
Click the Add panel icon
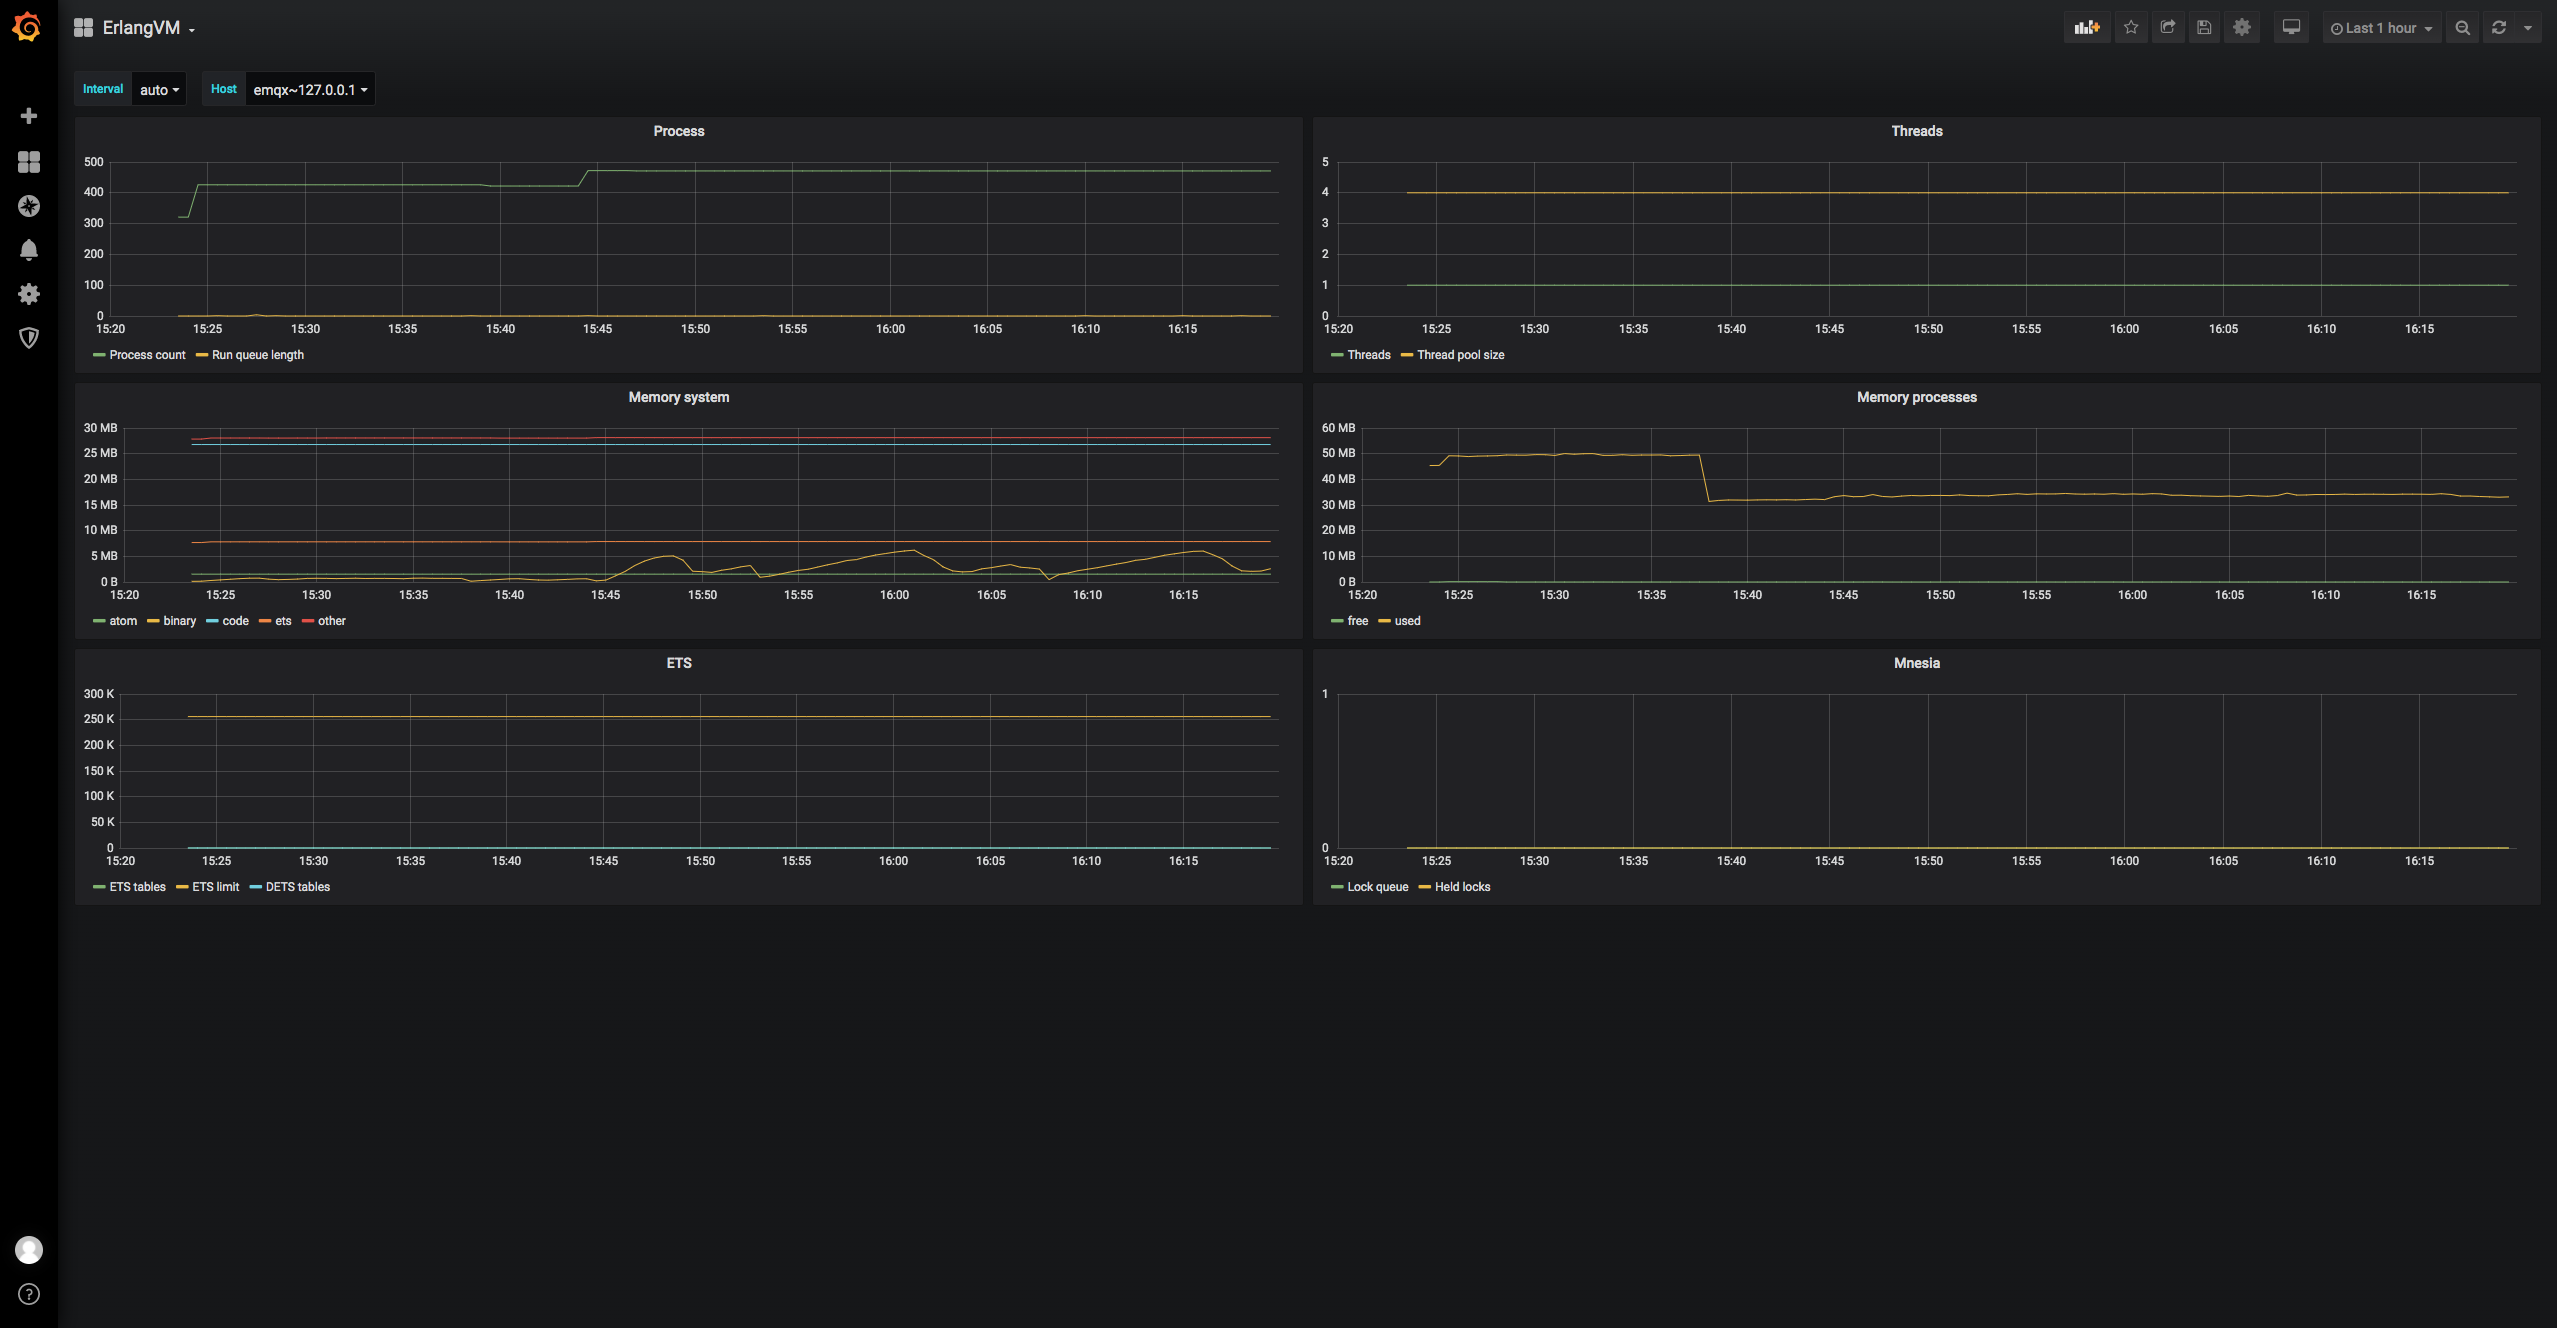click(2087, 28)
